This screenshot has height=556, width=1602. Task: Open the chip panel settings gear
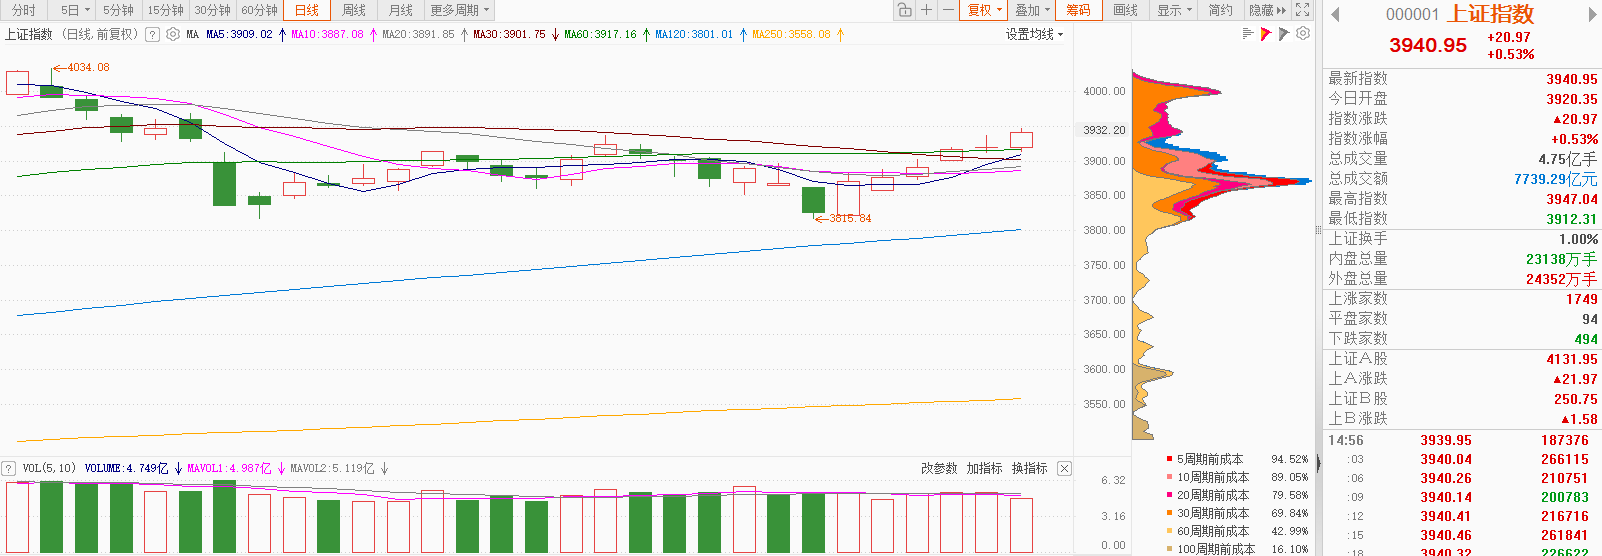click(1303, 34)
